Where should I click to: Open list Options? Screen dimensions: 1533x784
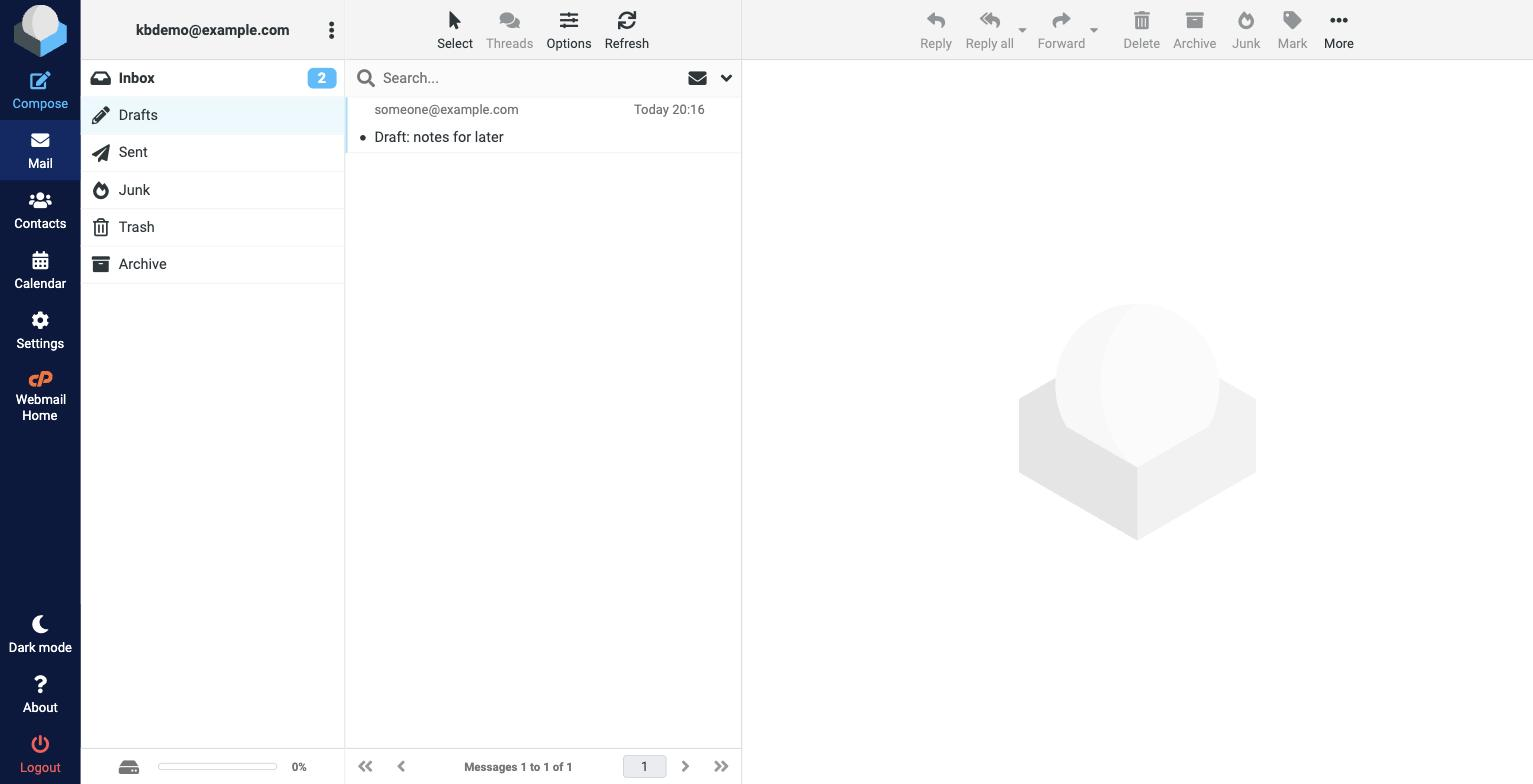pyautogui.click(x=568, y=30)
